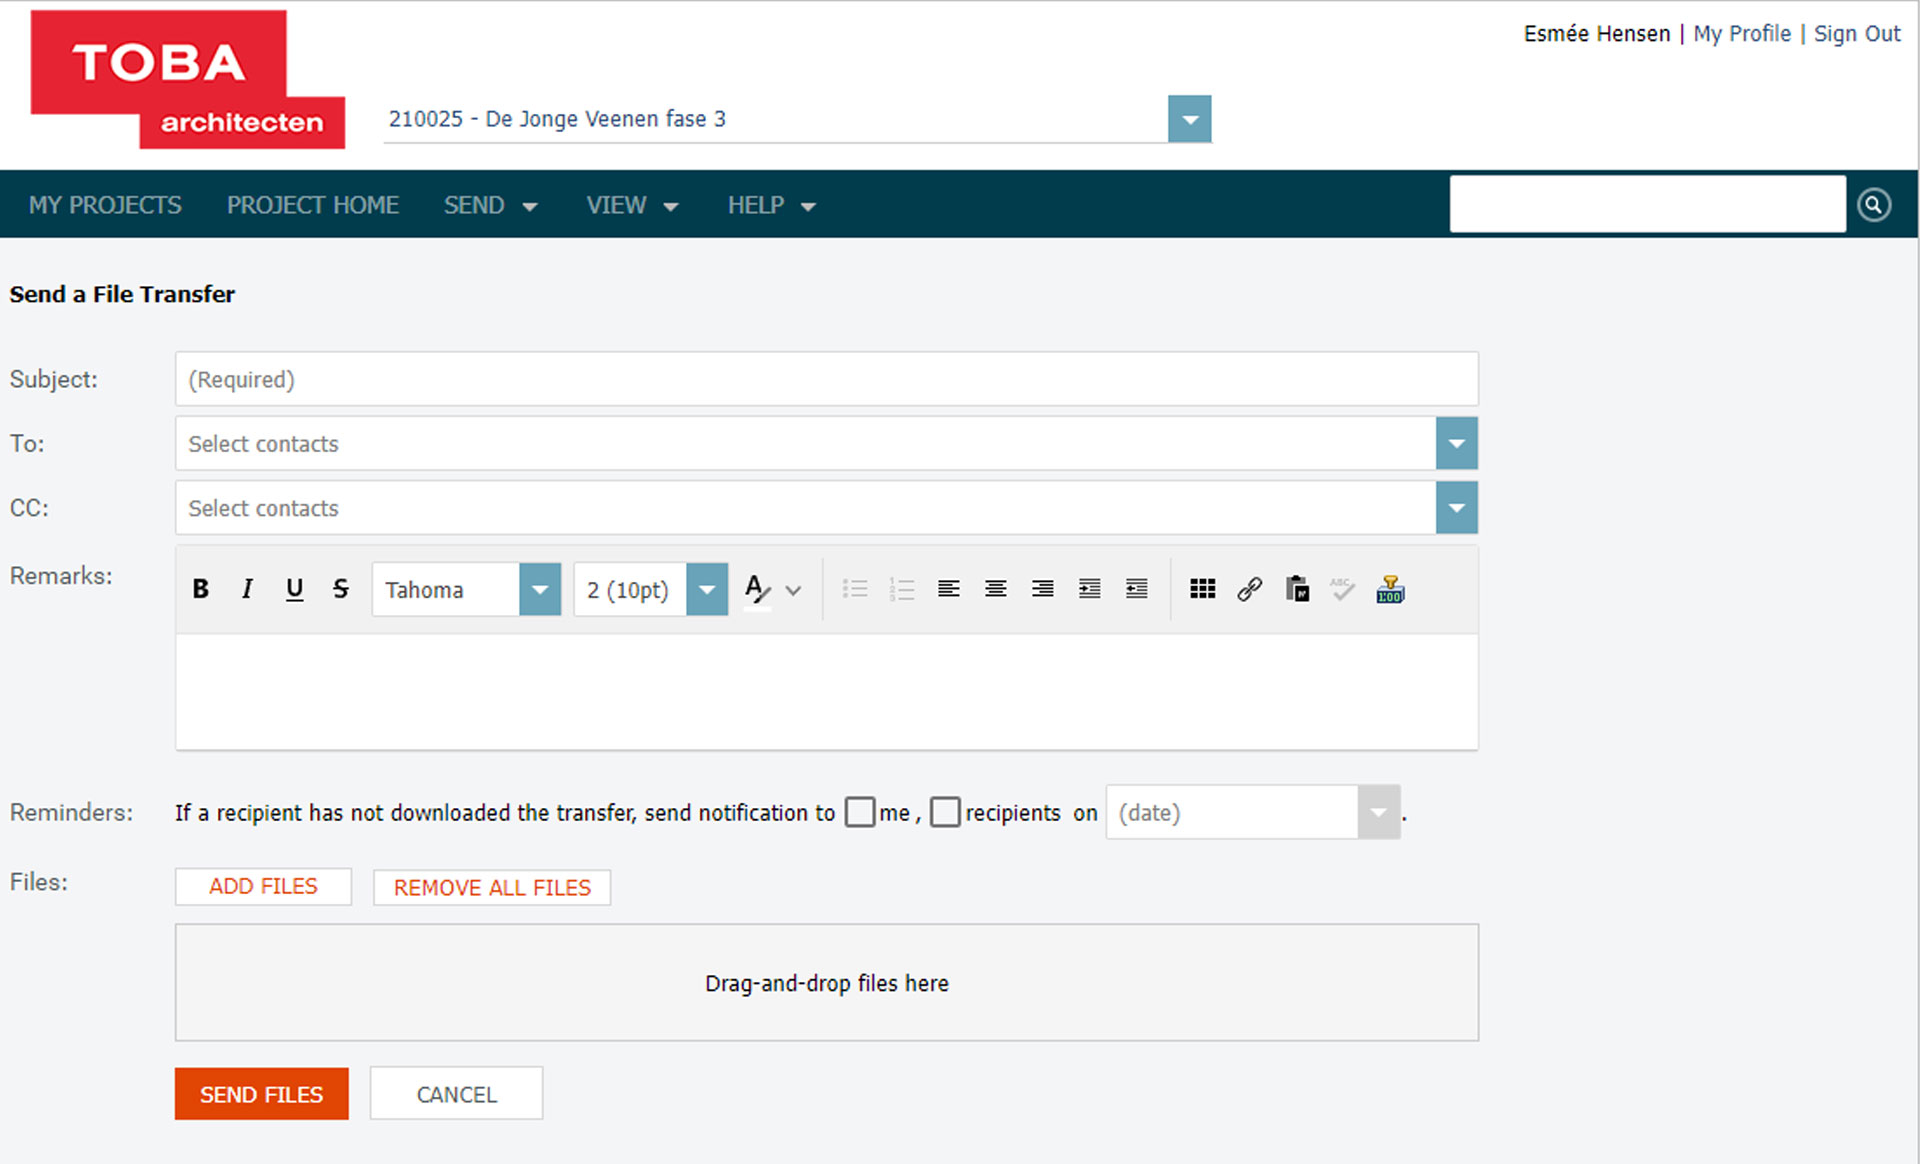1920x1164 pixels.
Task: Underline text in the Remarks field
Action: pos(294,589)
